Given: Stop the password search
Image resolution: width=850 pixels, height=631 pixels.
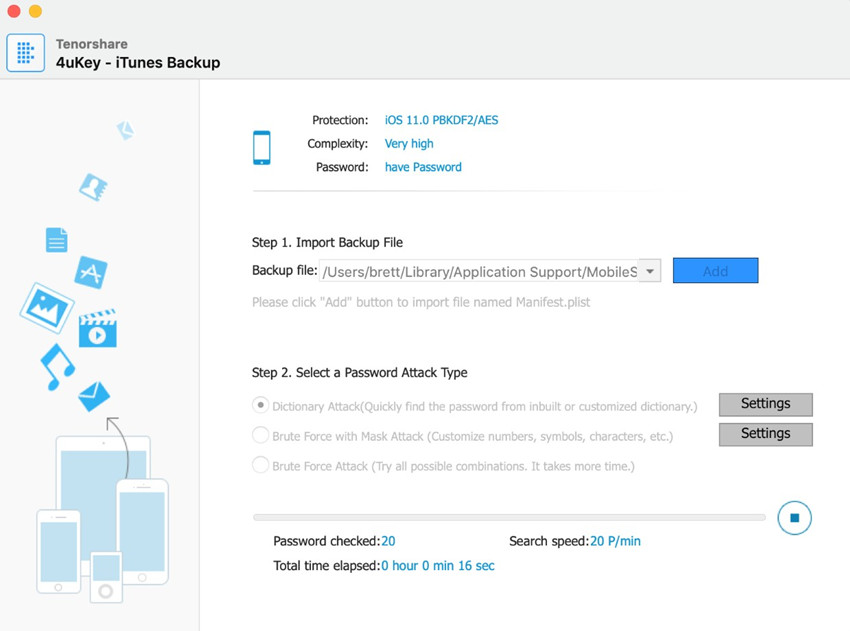Looking at the screenshot, I should click(794, 518).
